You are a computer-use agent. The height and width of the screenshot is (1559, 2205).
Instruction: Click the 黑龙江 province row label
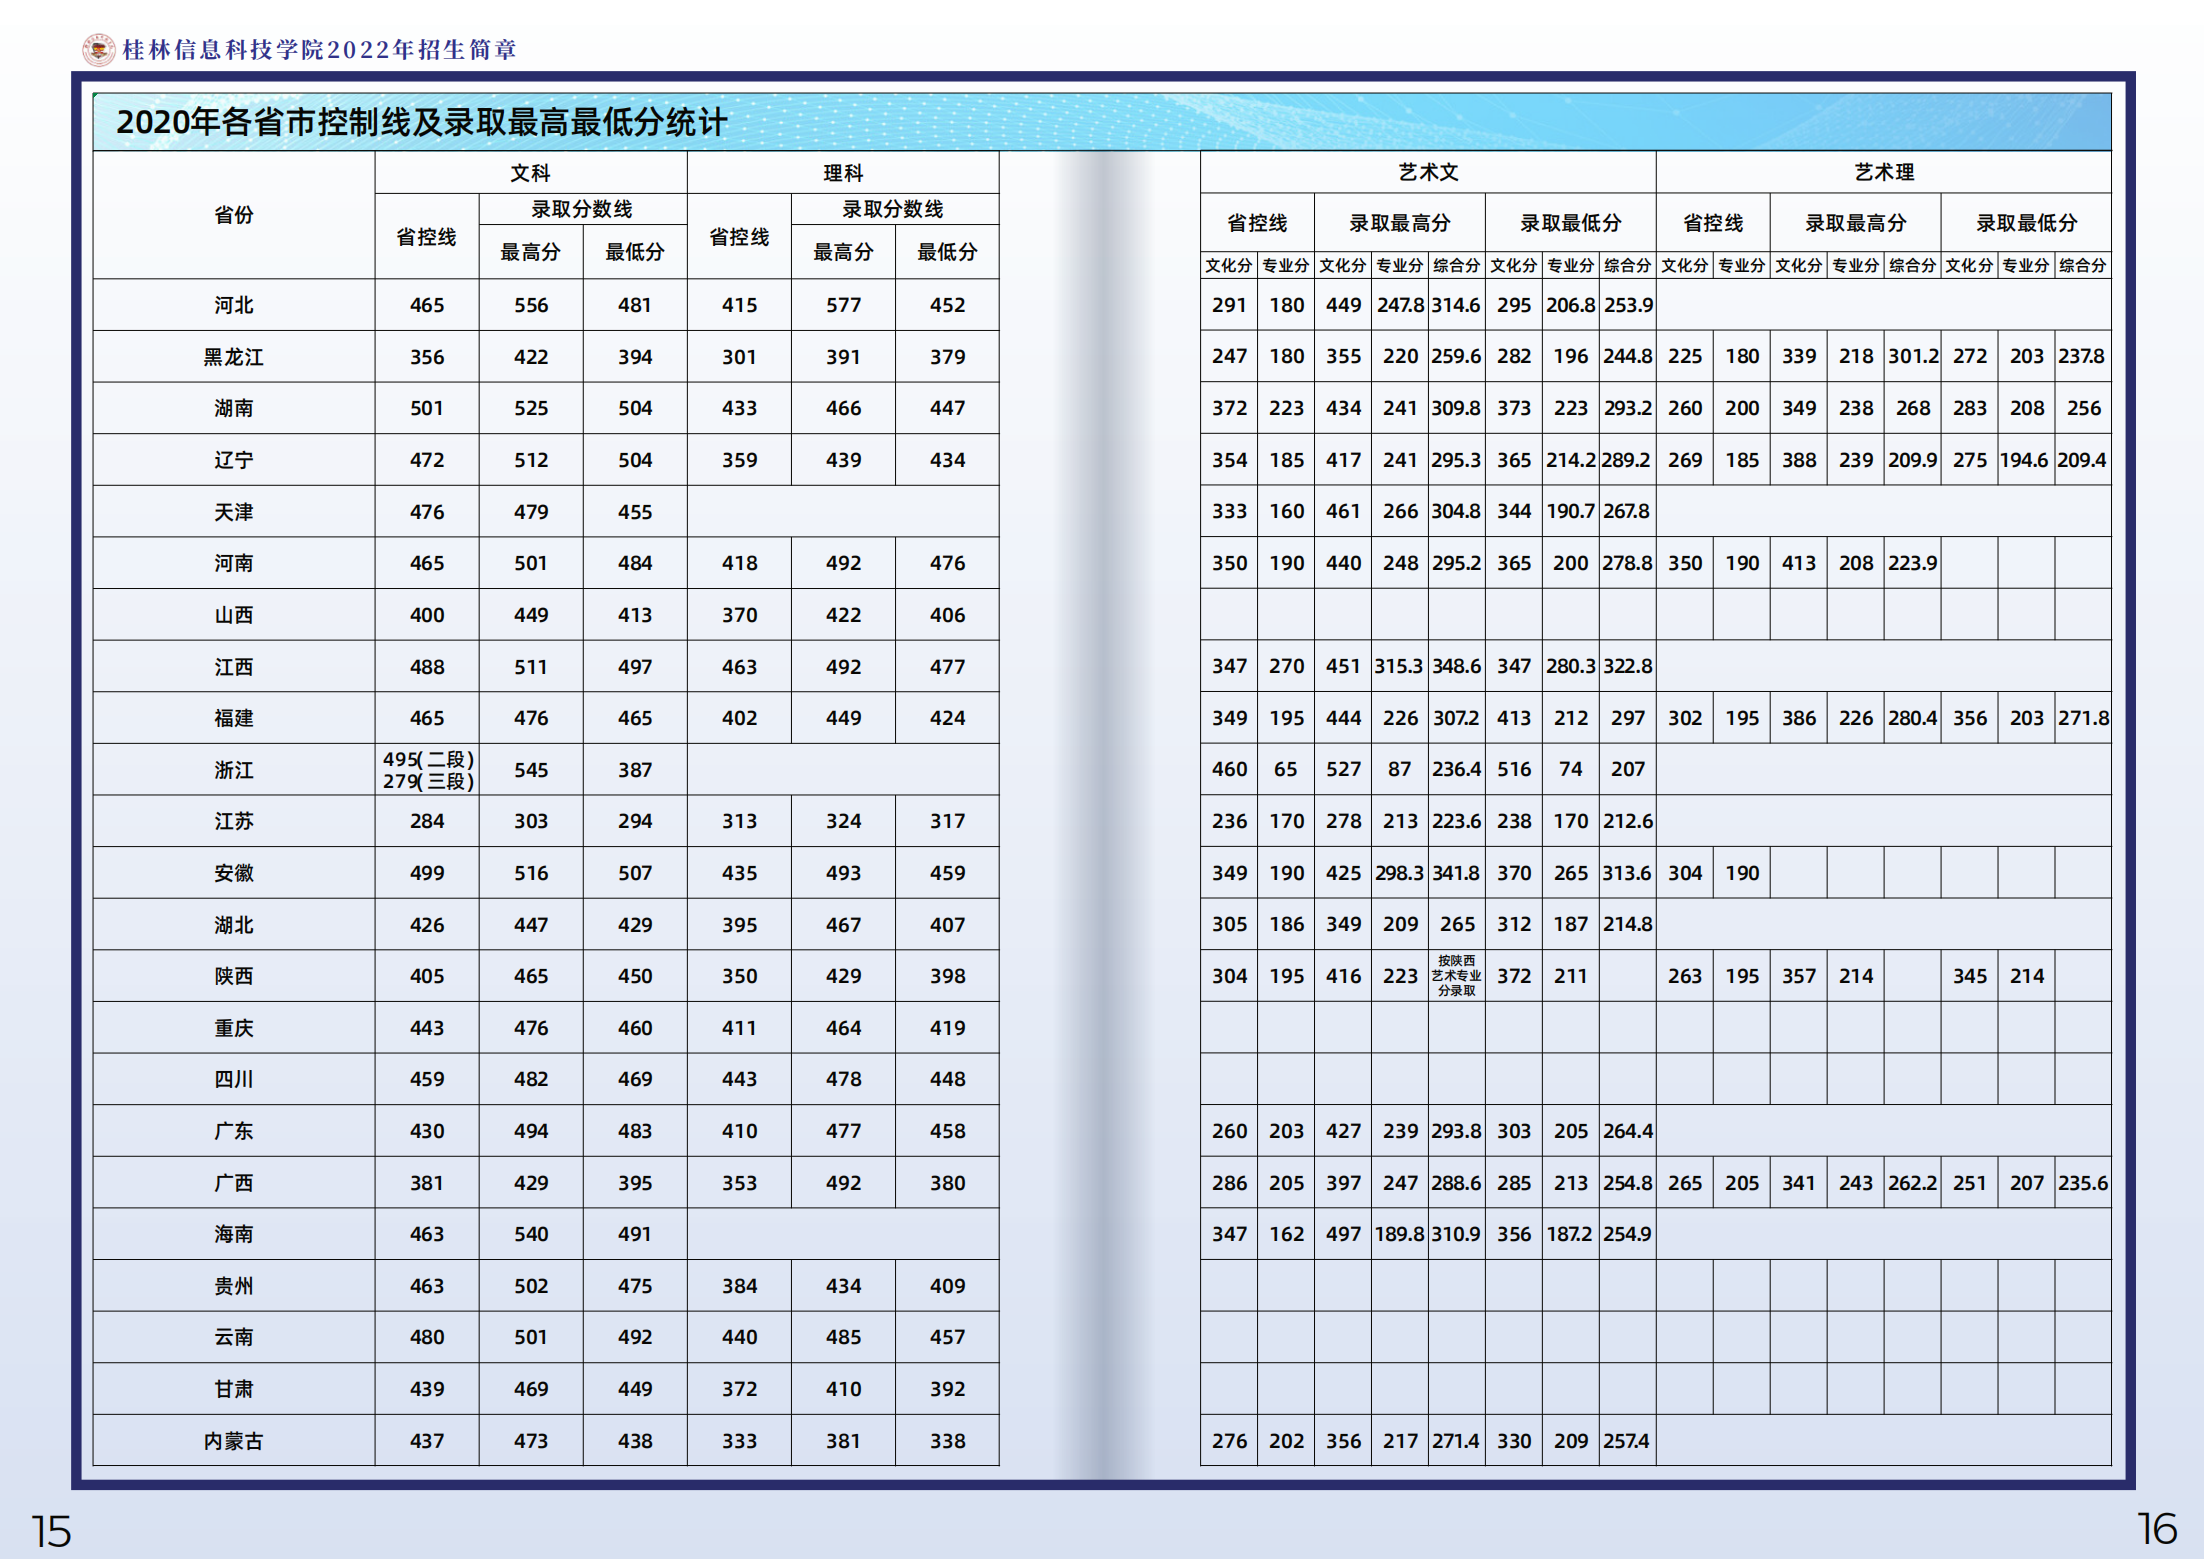233,357
